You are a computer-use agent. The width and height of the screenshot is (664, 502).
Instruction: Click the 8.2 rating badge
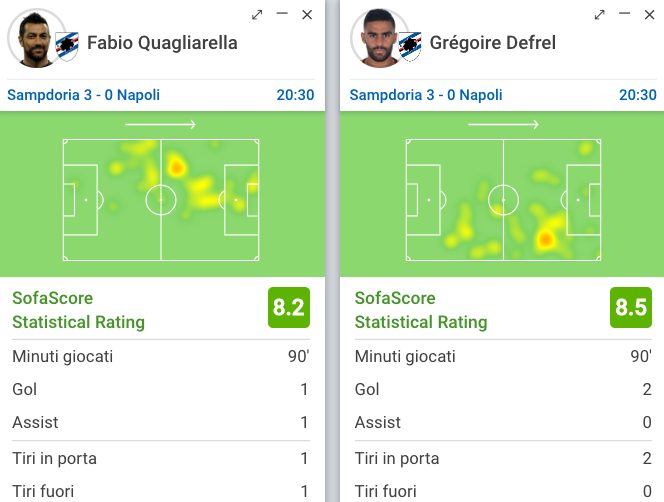coord(289,308)
